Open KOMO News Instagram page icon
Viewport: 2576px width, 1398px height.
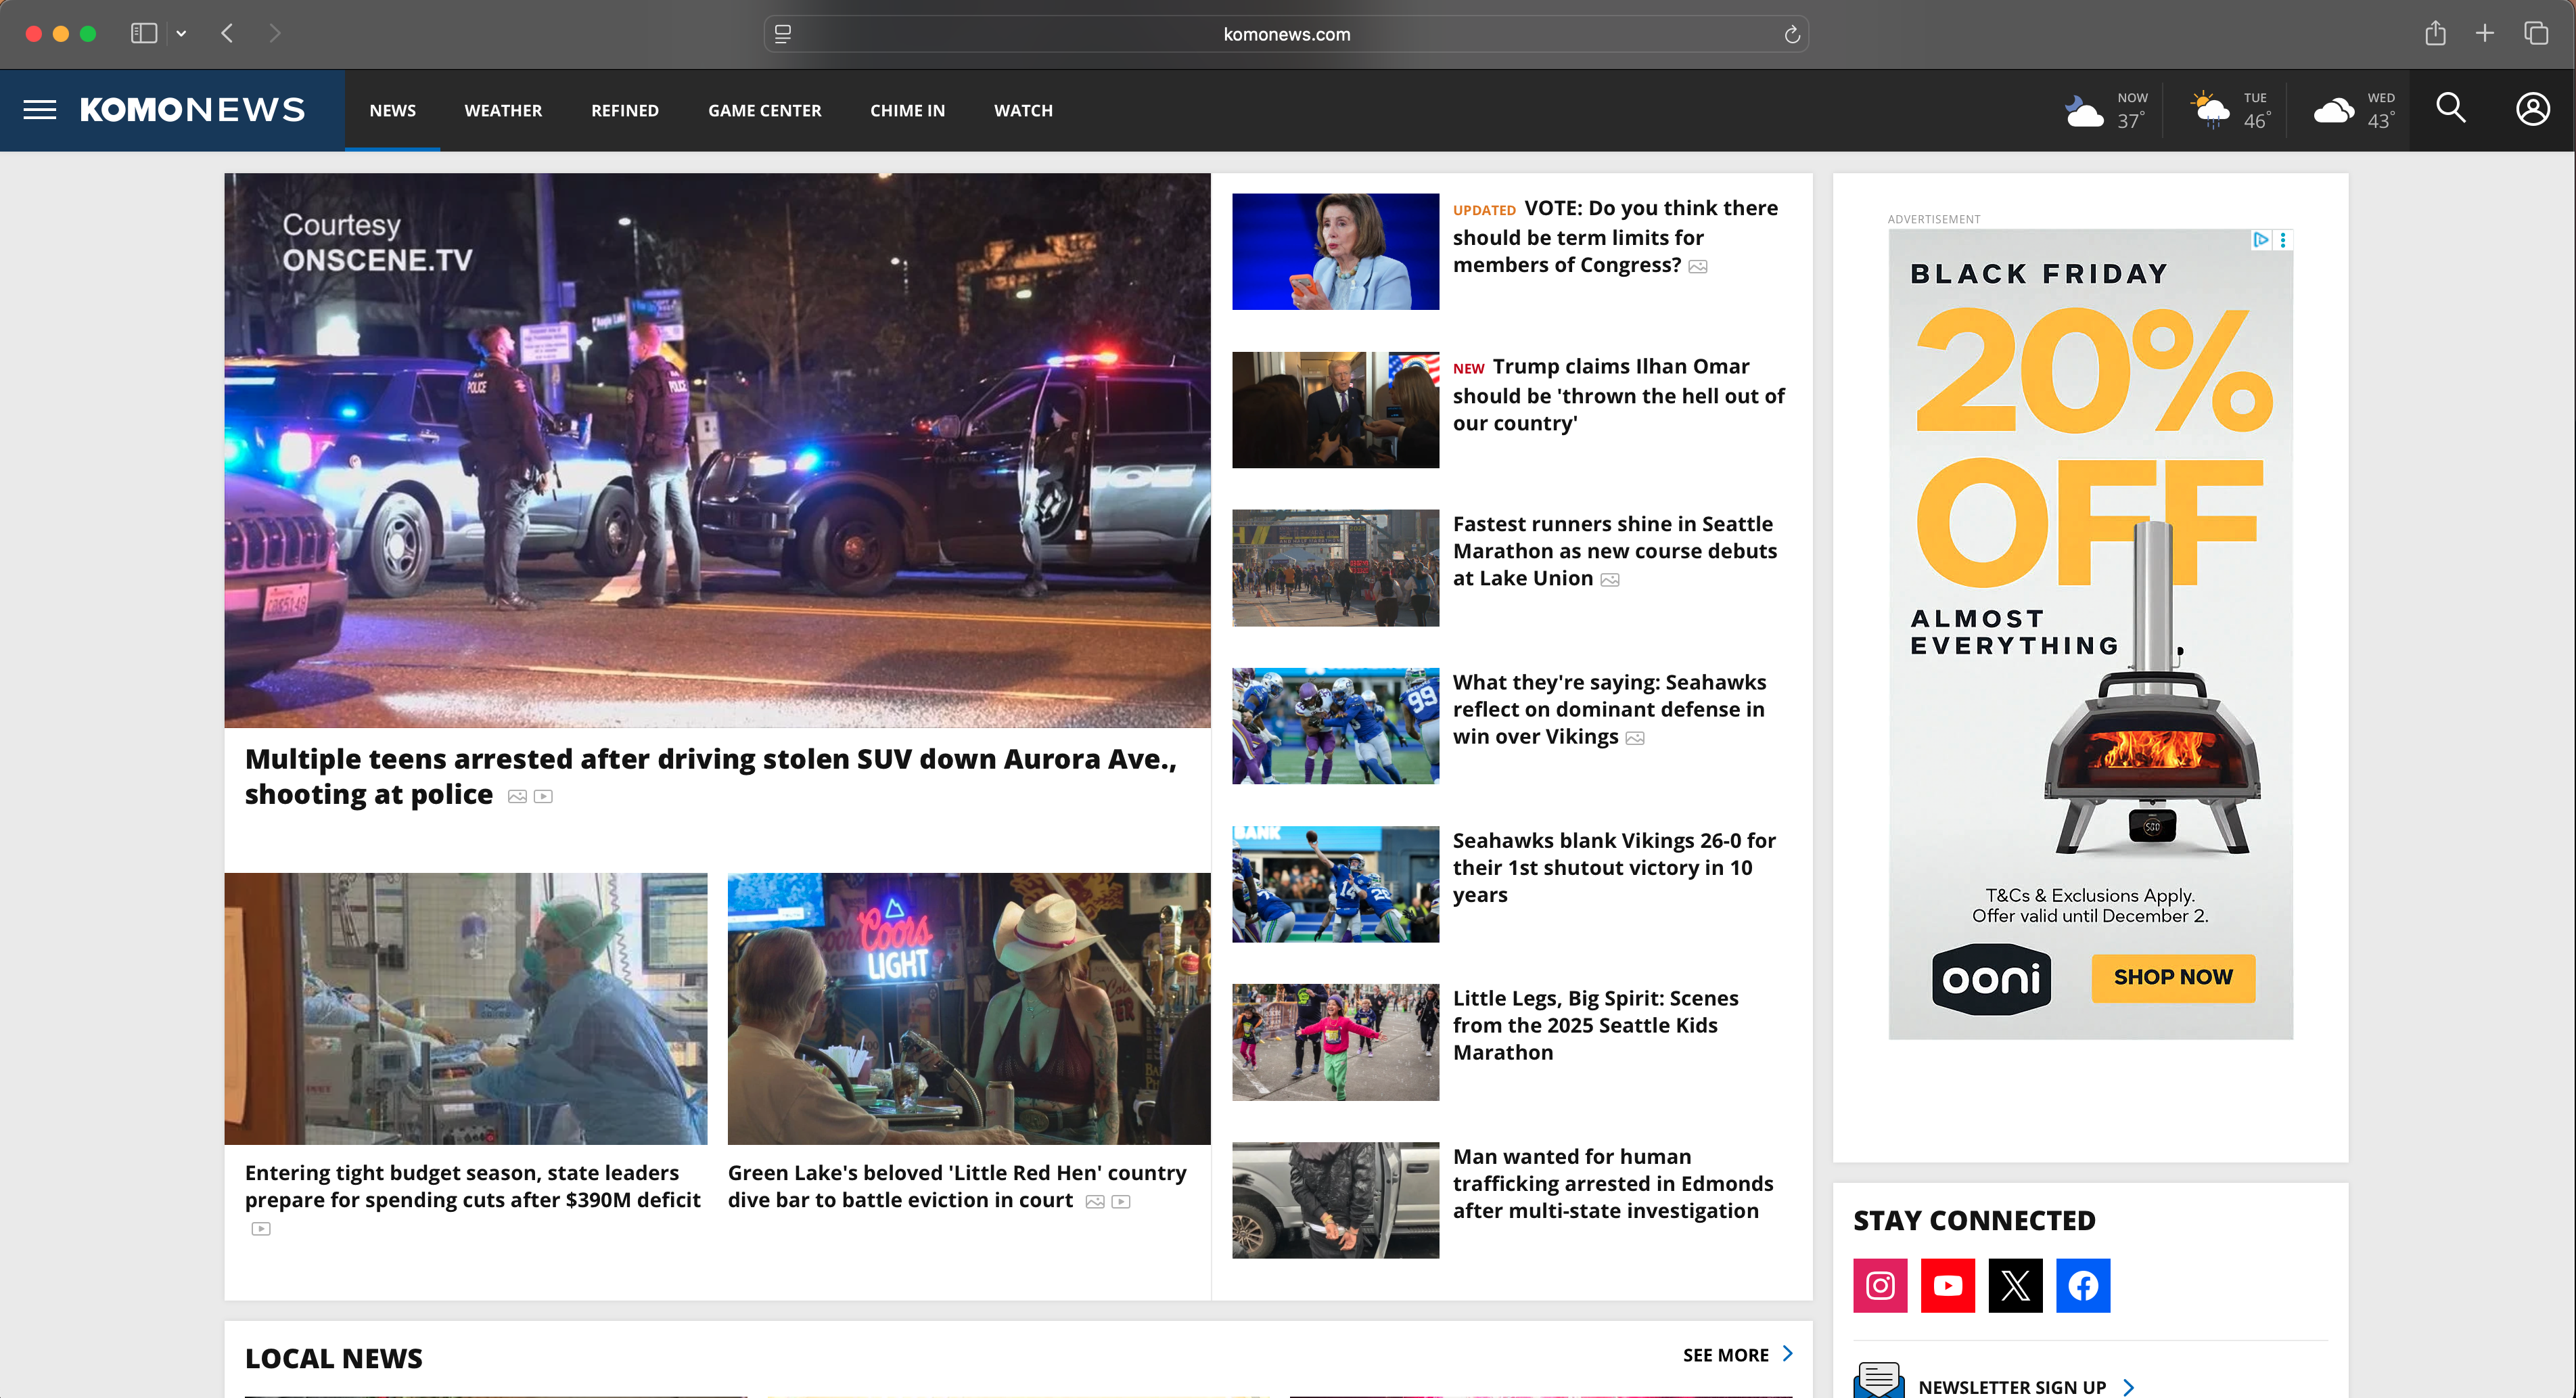coord(1880,1286)
